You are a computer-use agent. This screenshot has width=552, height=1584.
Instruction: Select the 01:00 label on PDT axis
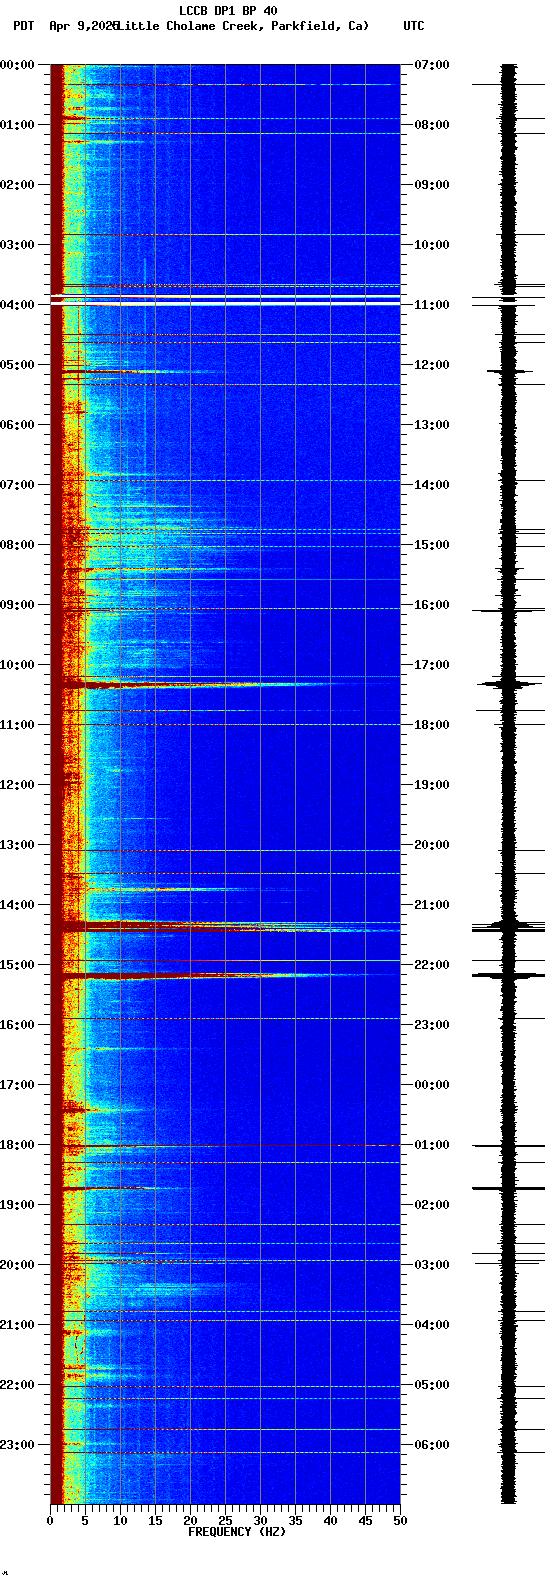(17, 125)
